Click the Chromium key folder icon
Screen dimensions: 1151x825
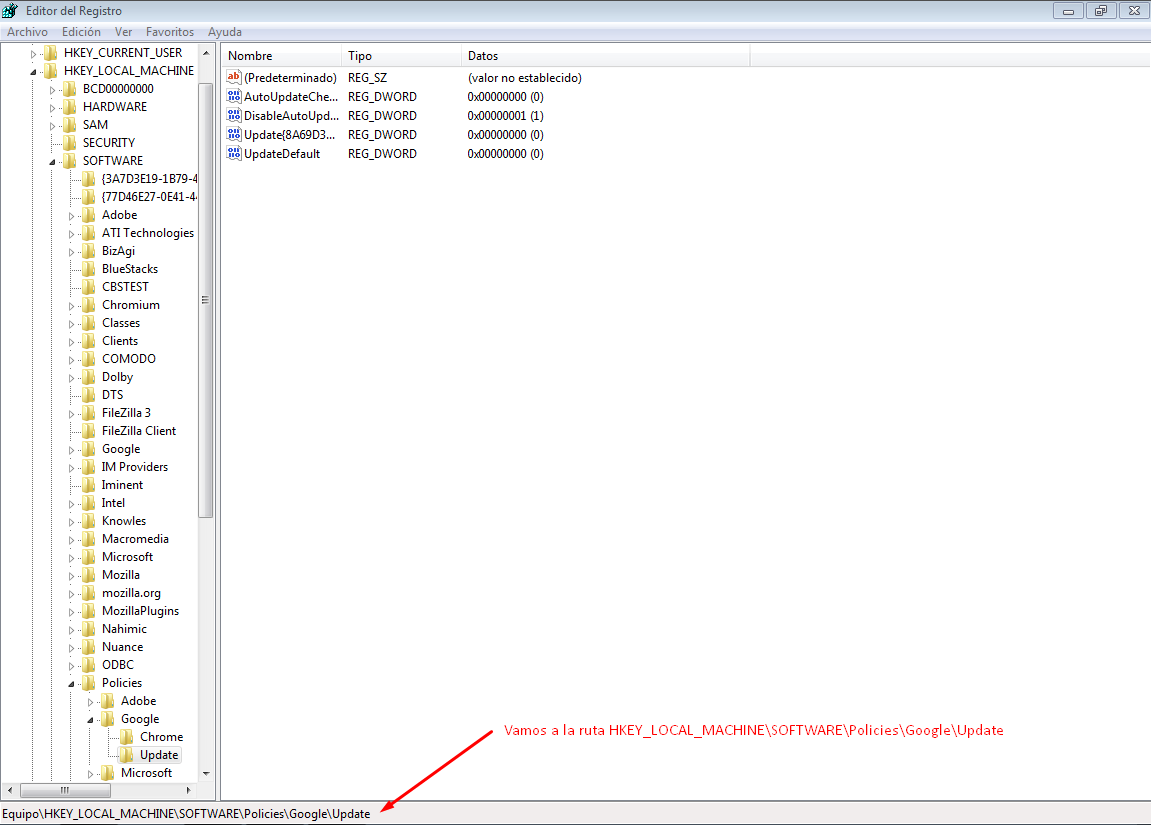point(89,305)
